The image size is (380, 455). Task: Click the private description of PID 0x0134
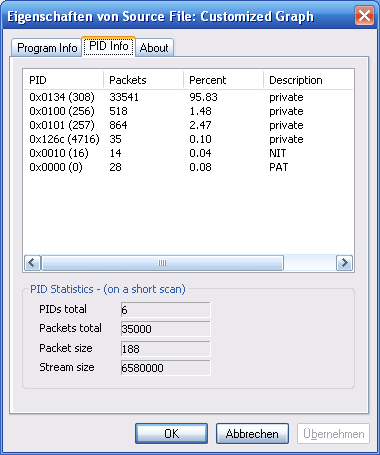286,97
